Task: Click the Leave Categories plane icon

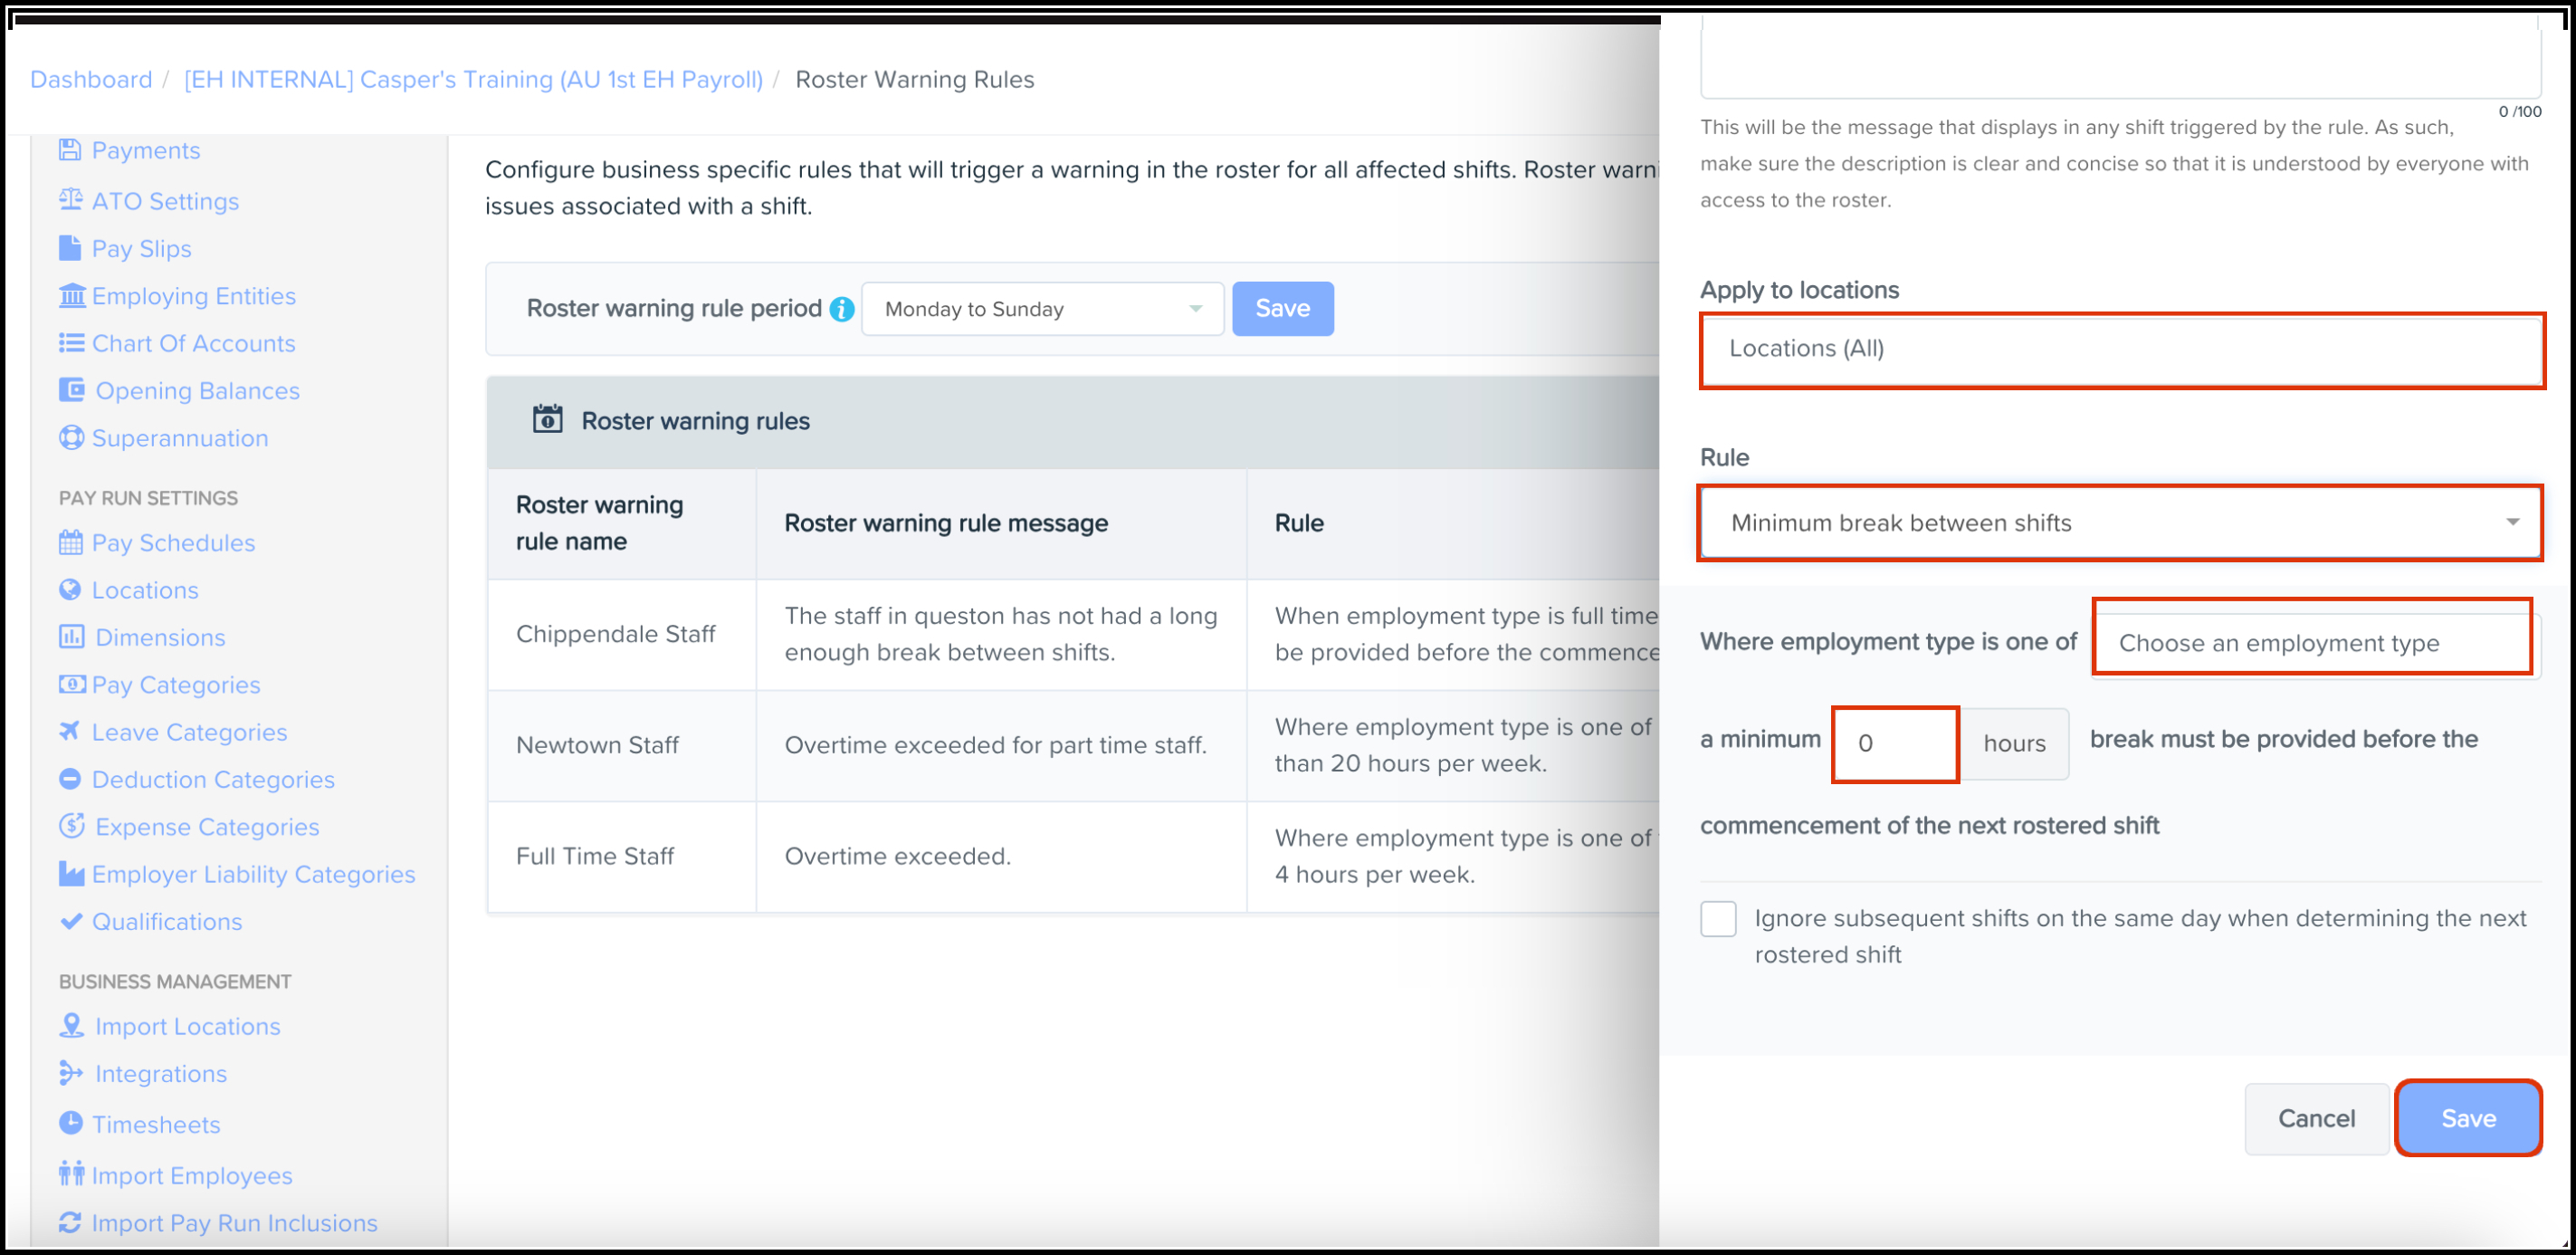Action: tap(70, 732)
